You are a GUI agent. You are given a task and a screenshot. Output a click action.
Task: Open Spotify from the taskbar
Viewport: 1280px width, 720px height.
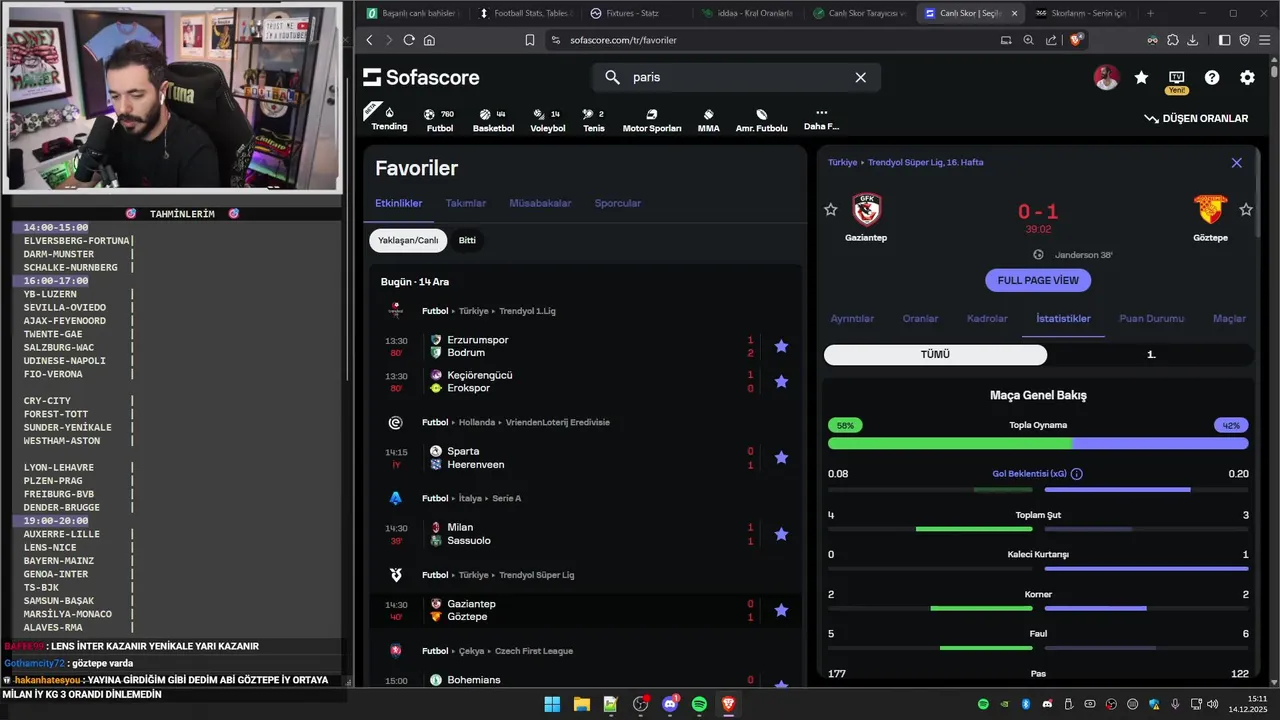pos(699,704)
